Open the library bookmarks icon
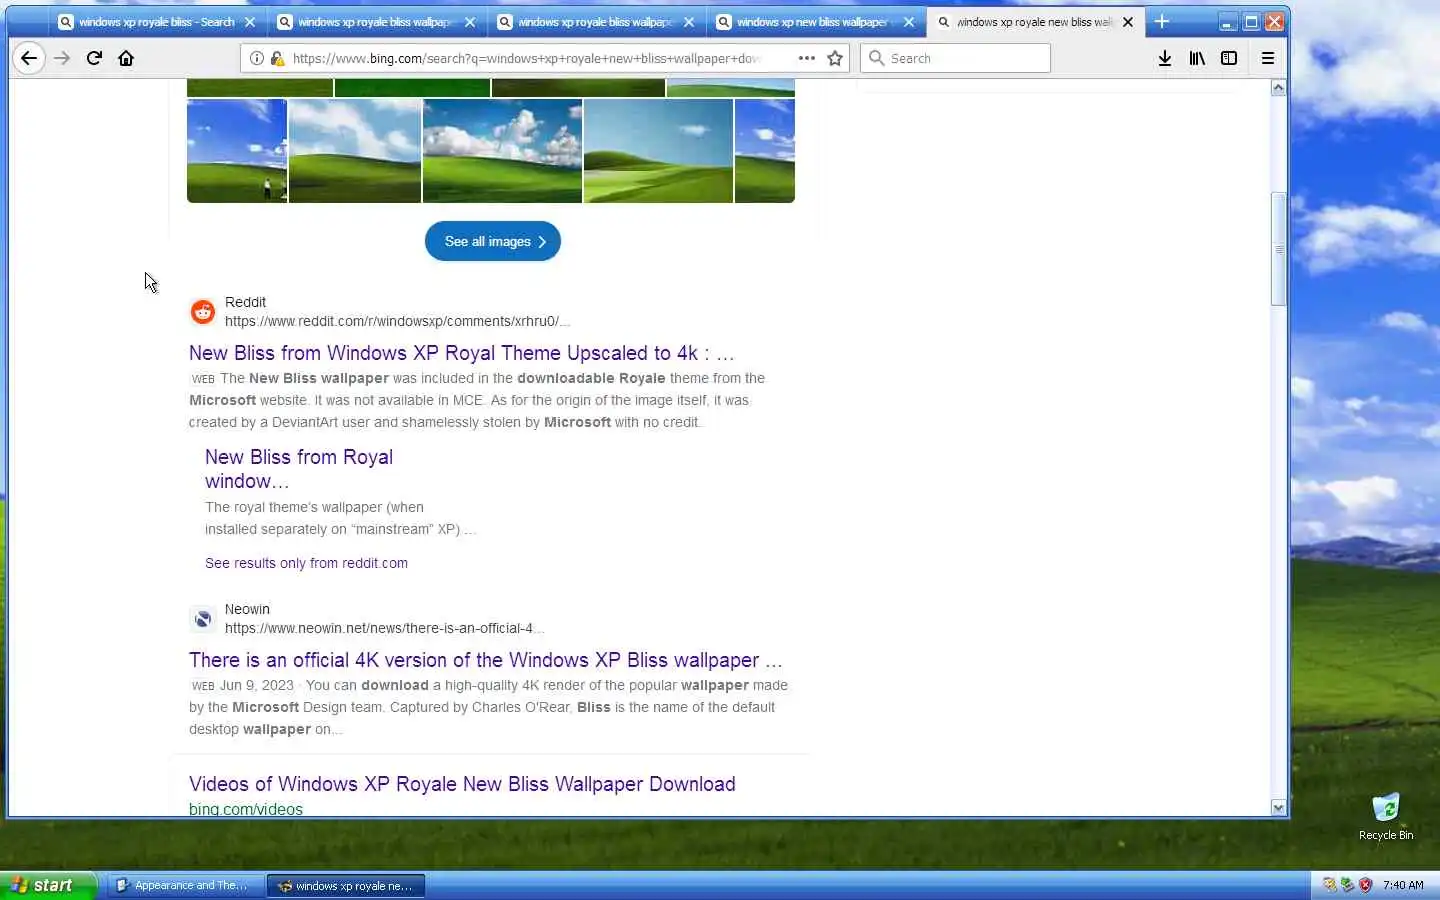Screen dimensions: 1440x900 tap(1197, 58)
